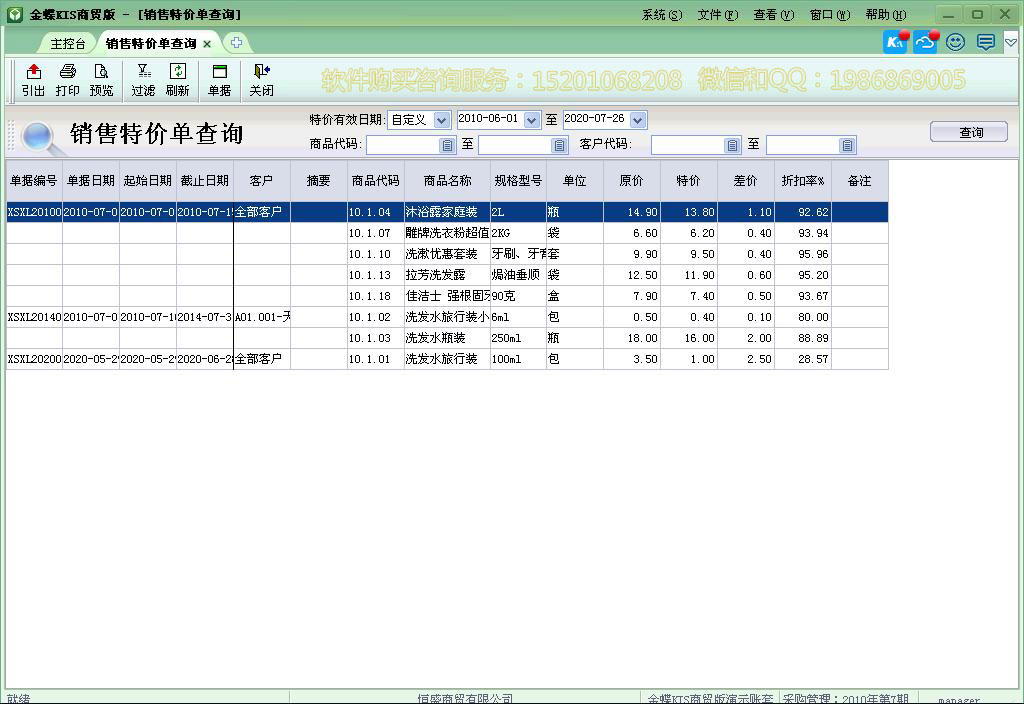This screenshot has width=1024, height=704.
Task: Open the 单据 document toolbar icon
Action: (218, 80)
